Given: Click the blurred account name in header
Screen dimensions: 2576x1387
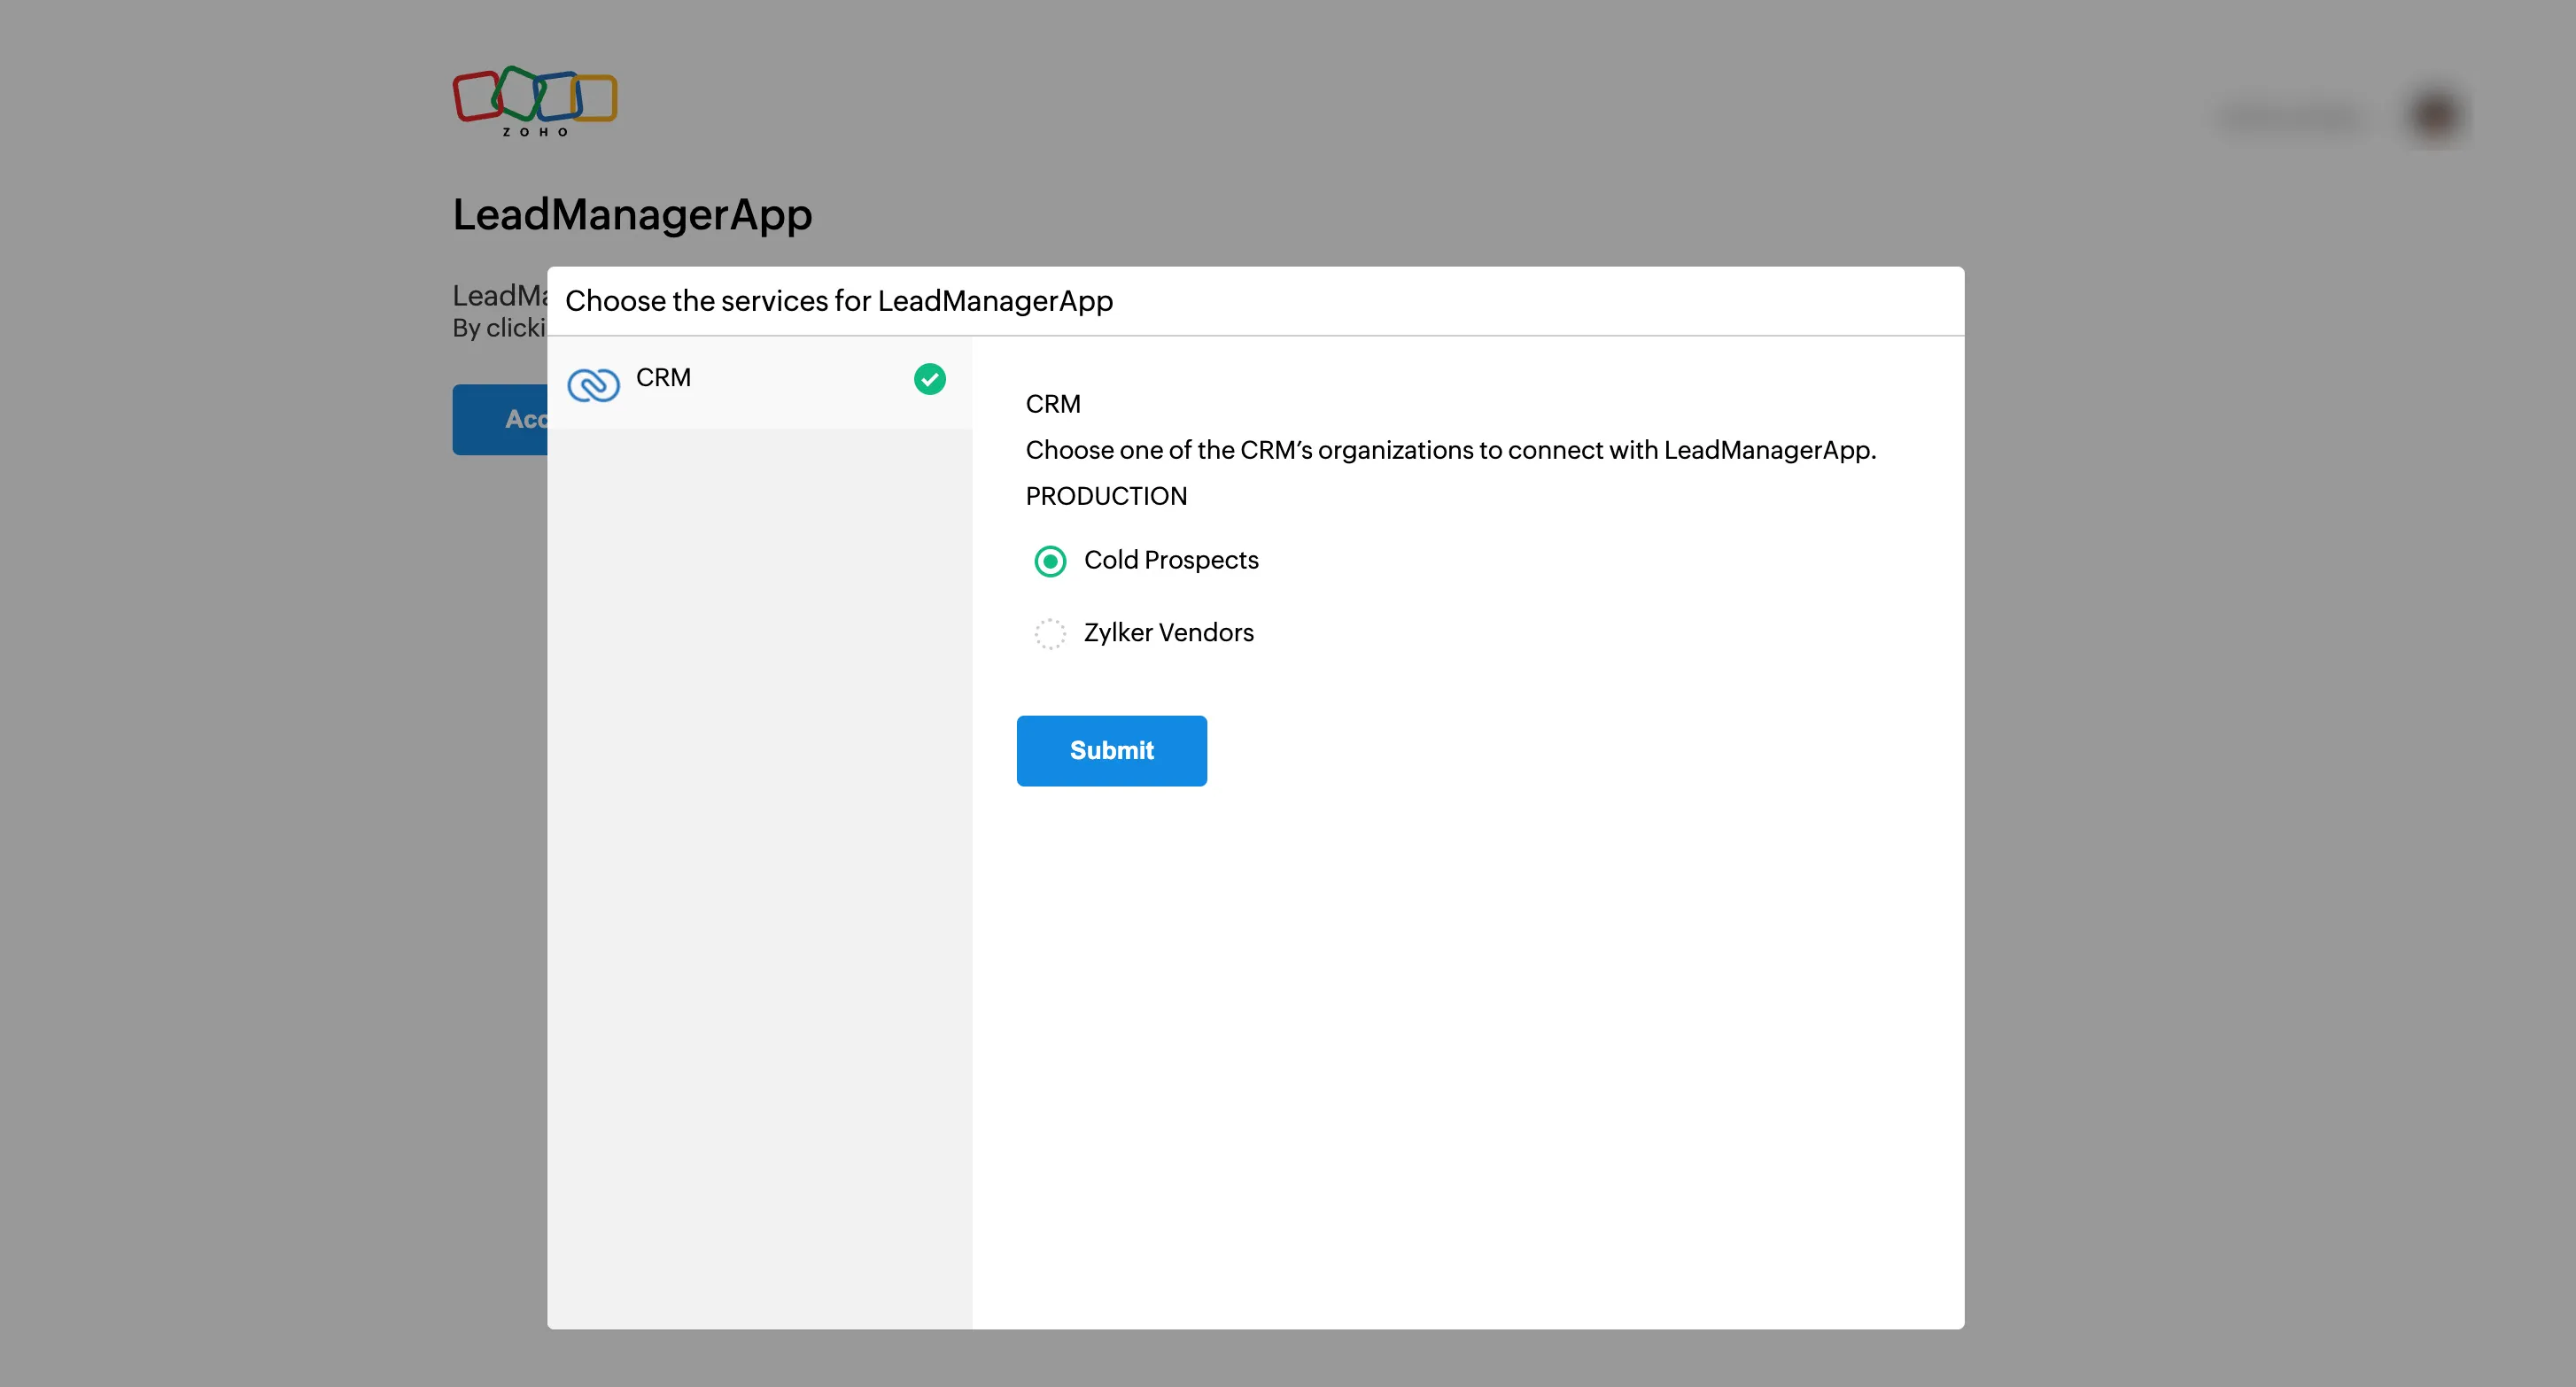Looking at the screenshot, I should click(2292, 117).
